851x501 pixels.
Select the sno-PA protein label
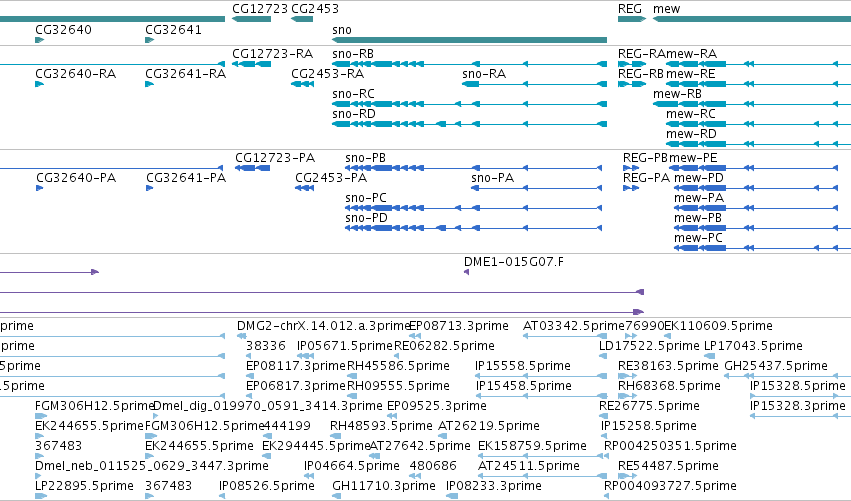click(x=492, y=178)
